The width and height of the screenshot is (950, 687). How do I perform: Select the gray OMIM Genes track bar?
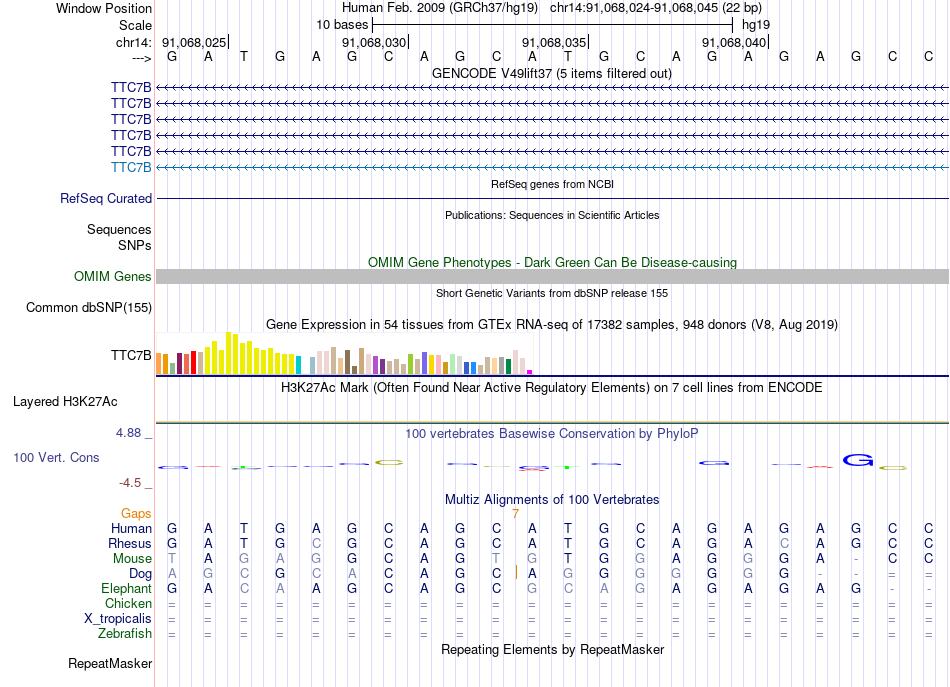(552, 276)
